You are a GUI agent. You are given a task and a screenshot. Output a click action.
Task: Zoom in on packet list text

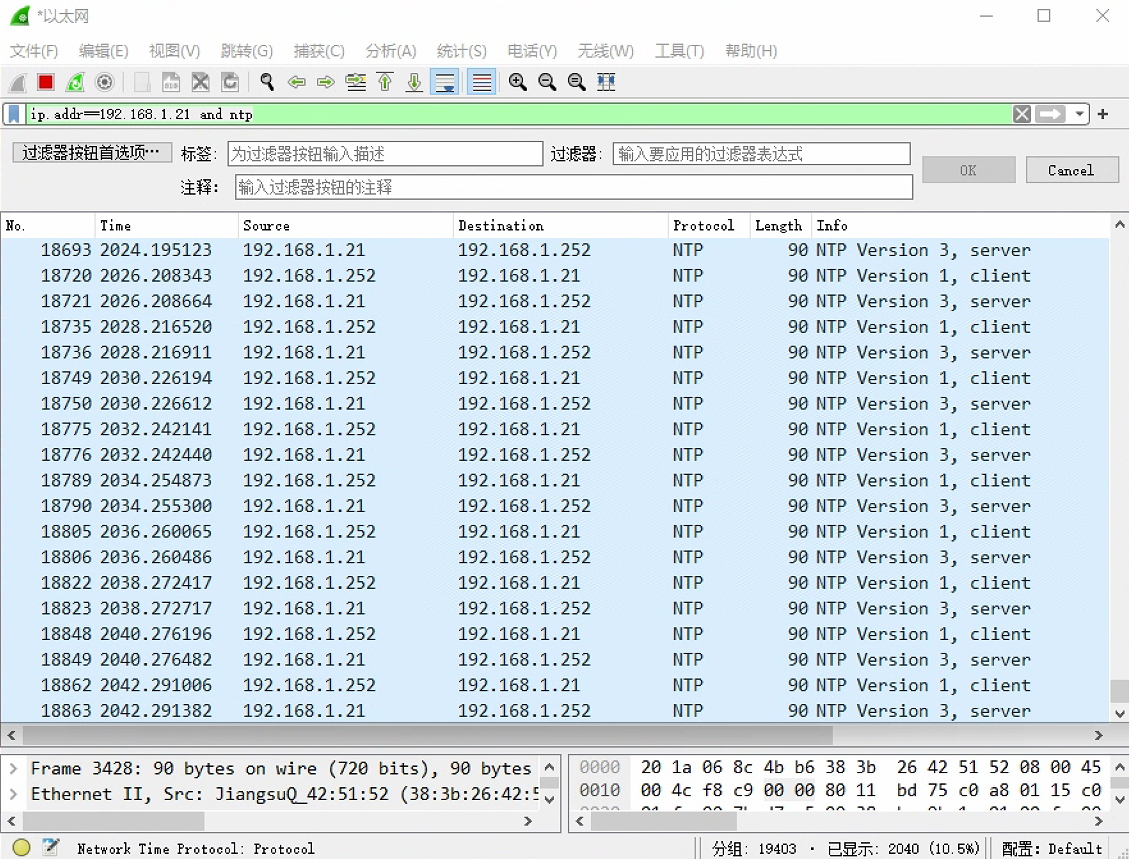517,82
